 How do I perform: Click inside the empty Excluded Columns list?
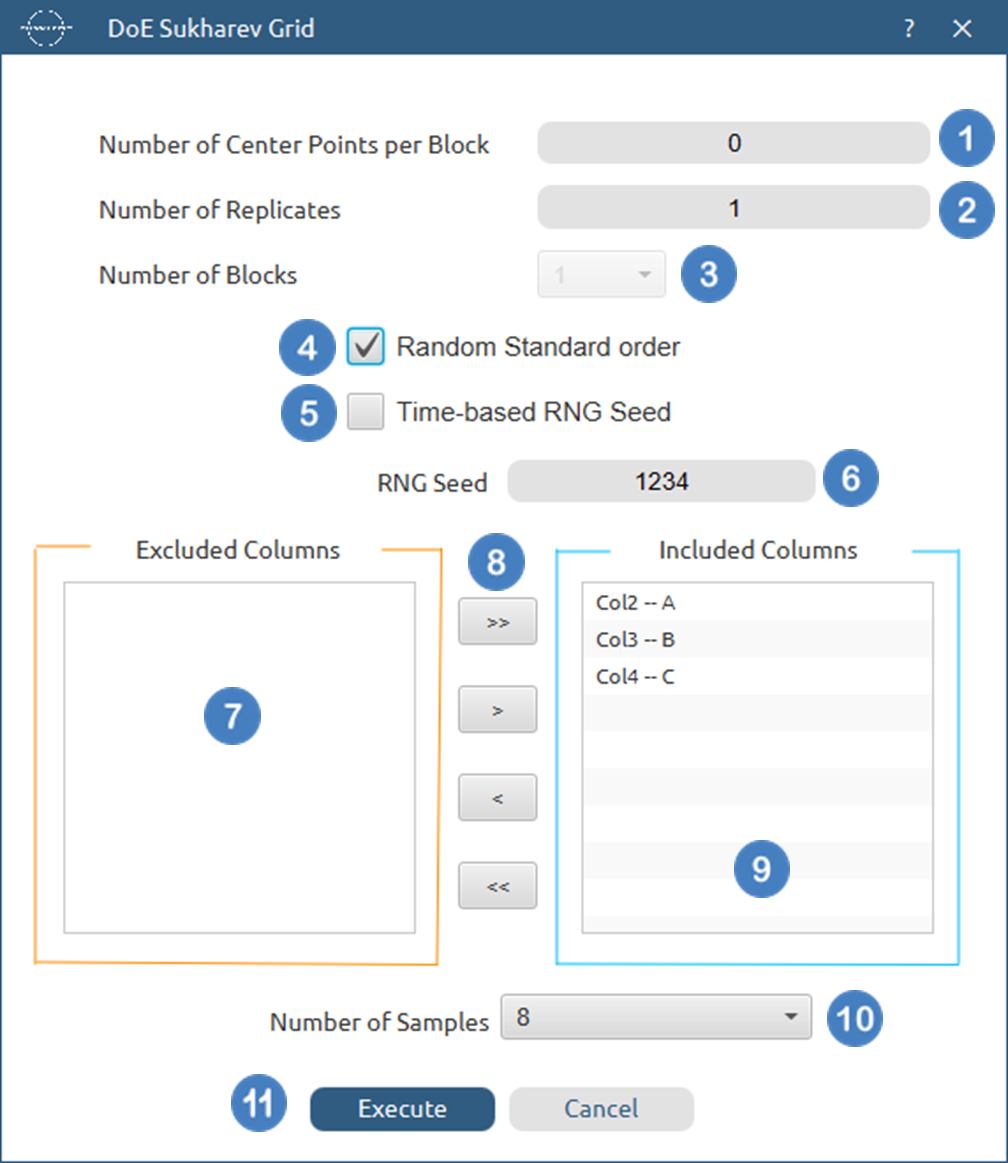click(x=239, y=800)
